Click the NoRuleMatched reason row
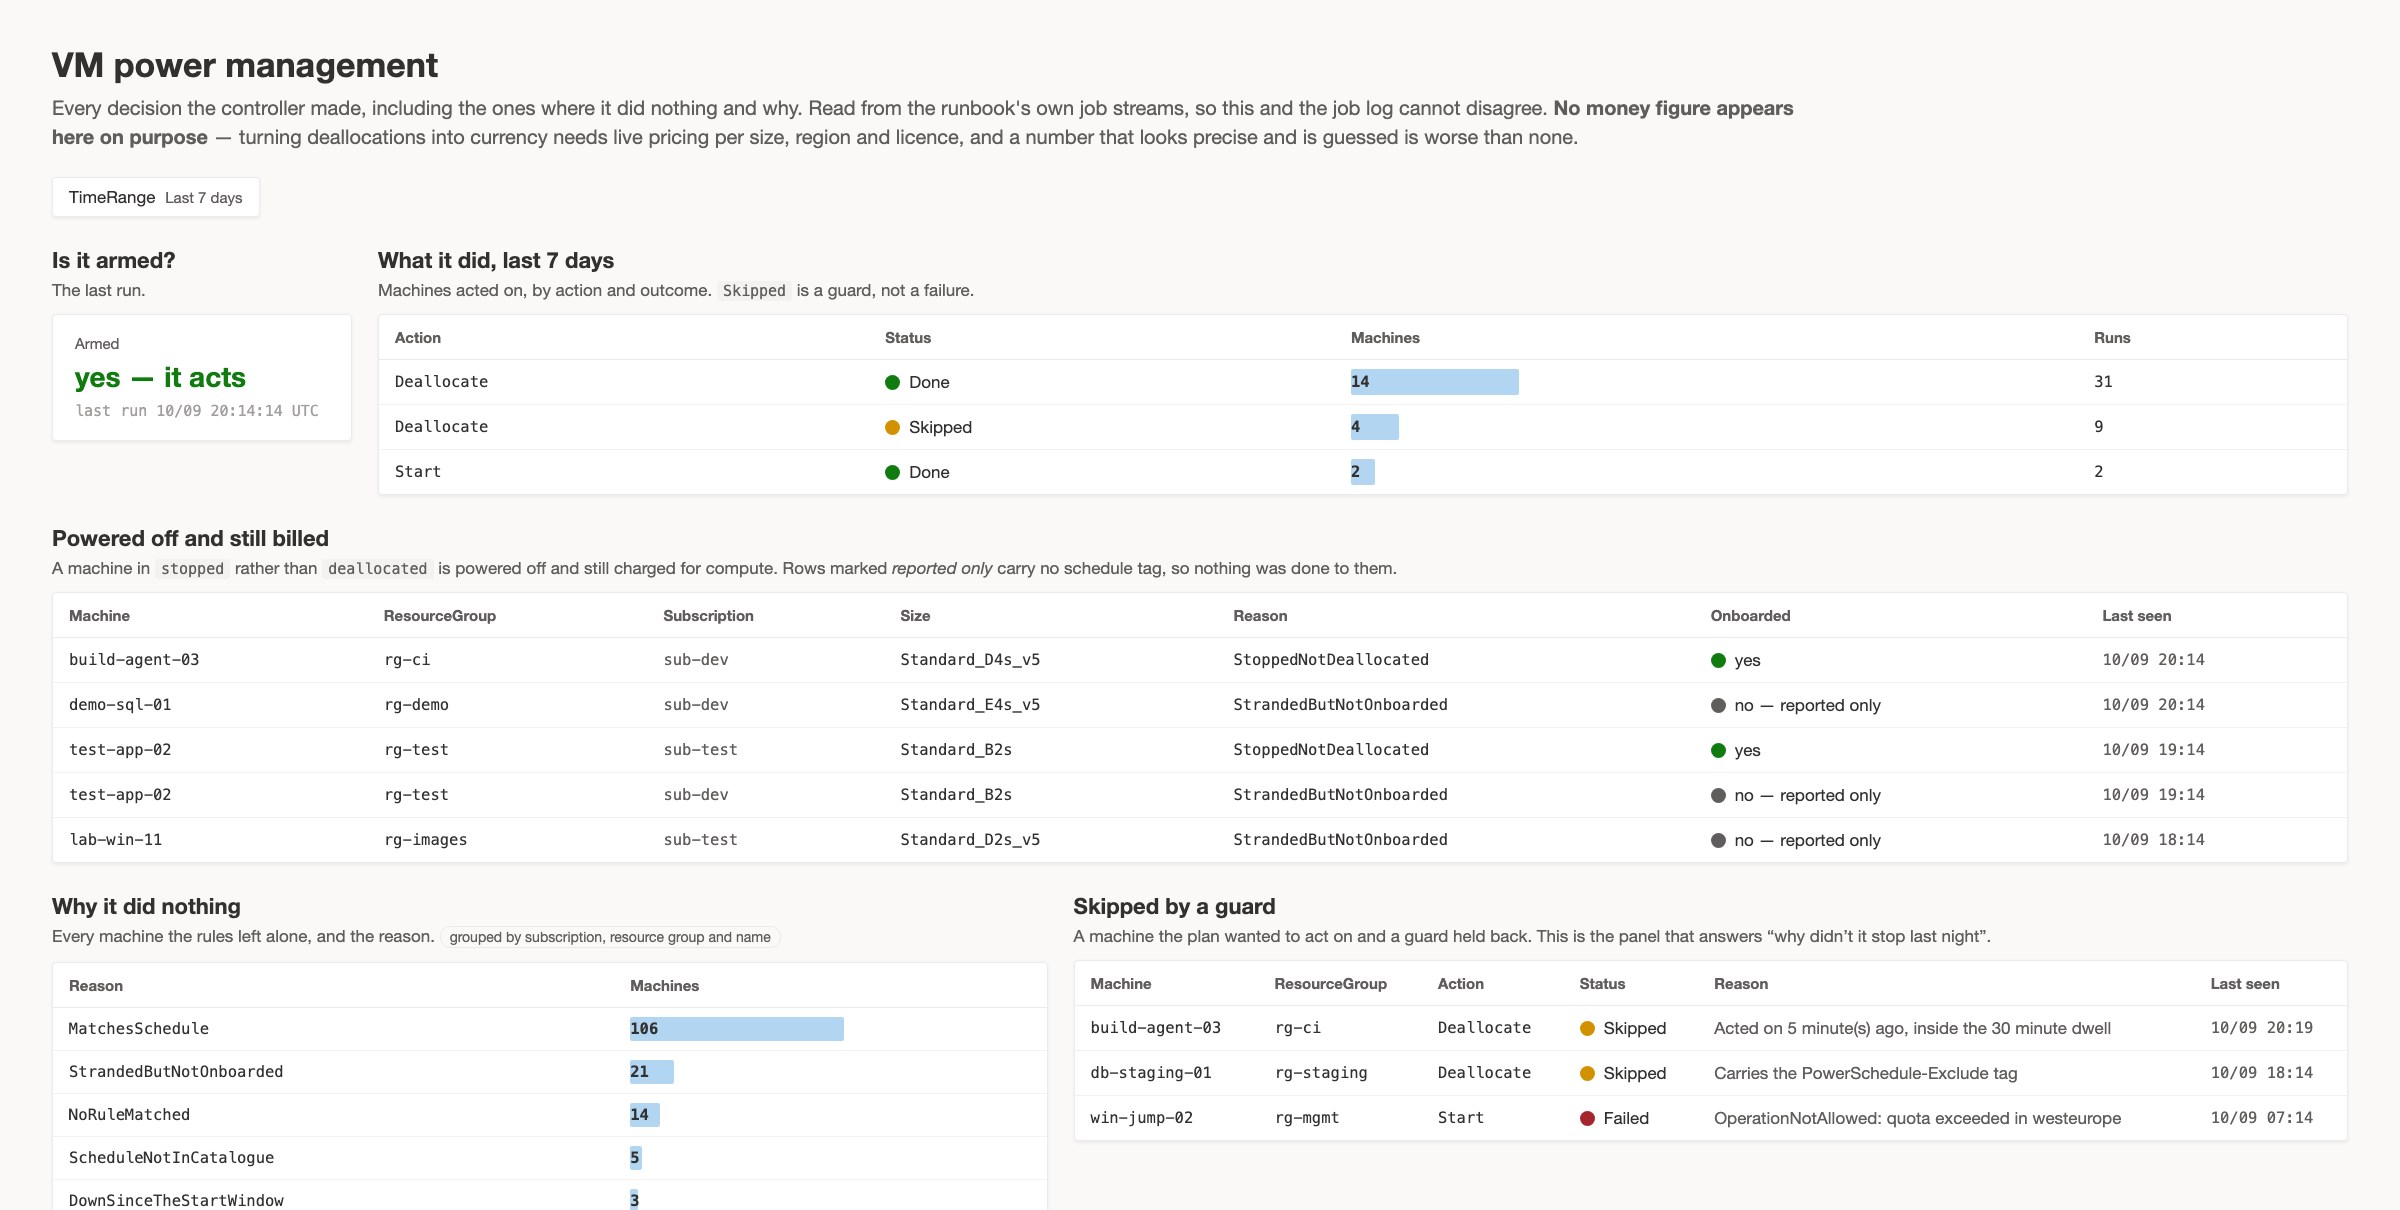 [550, 1115]
